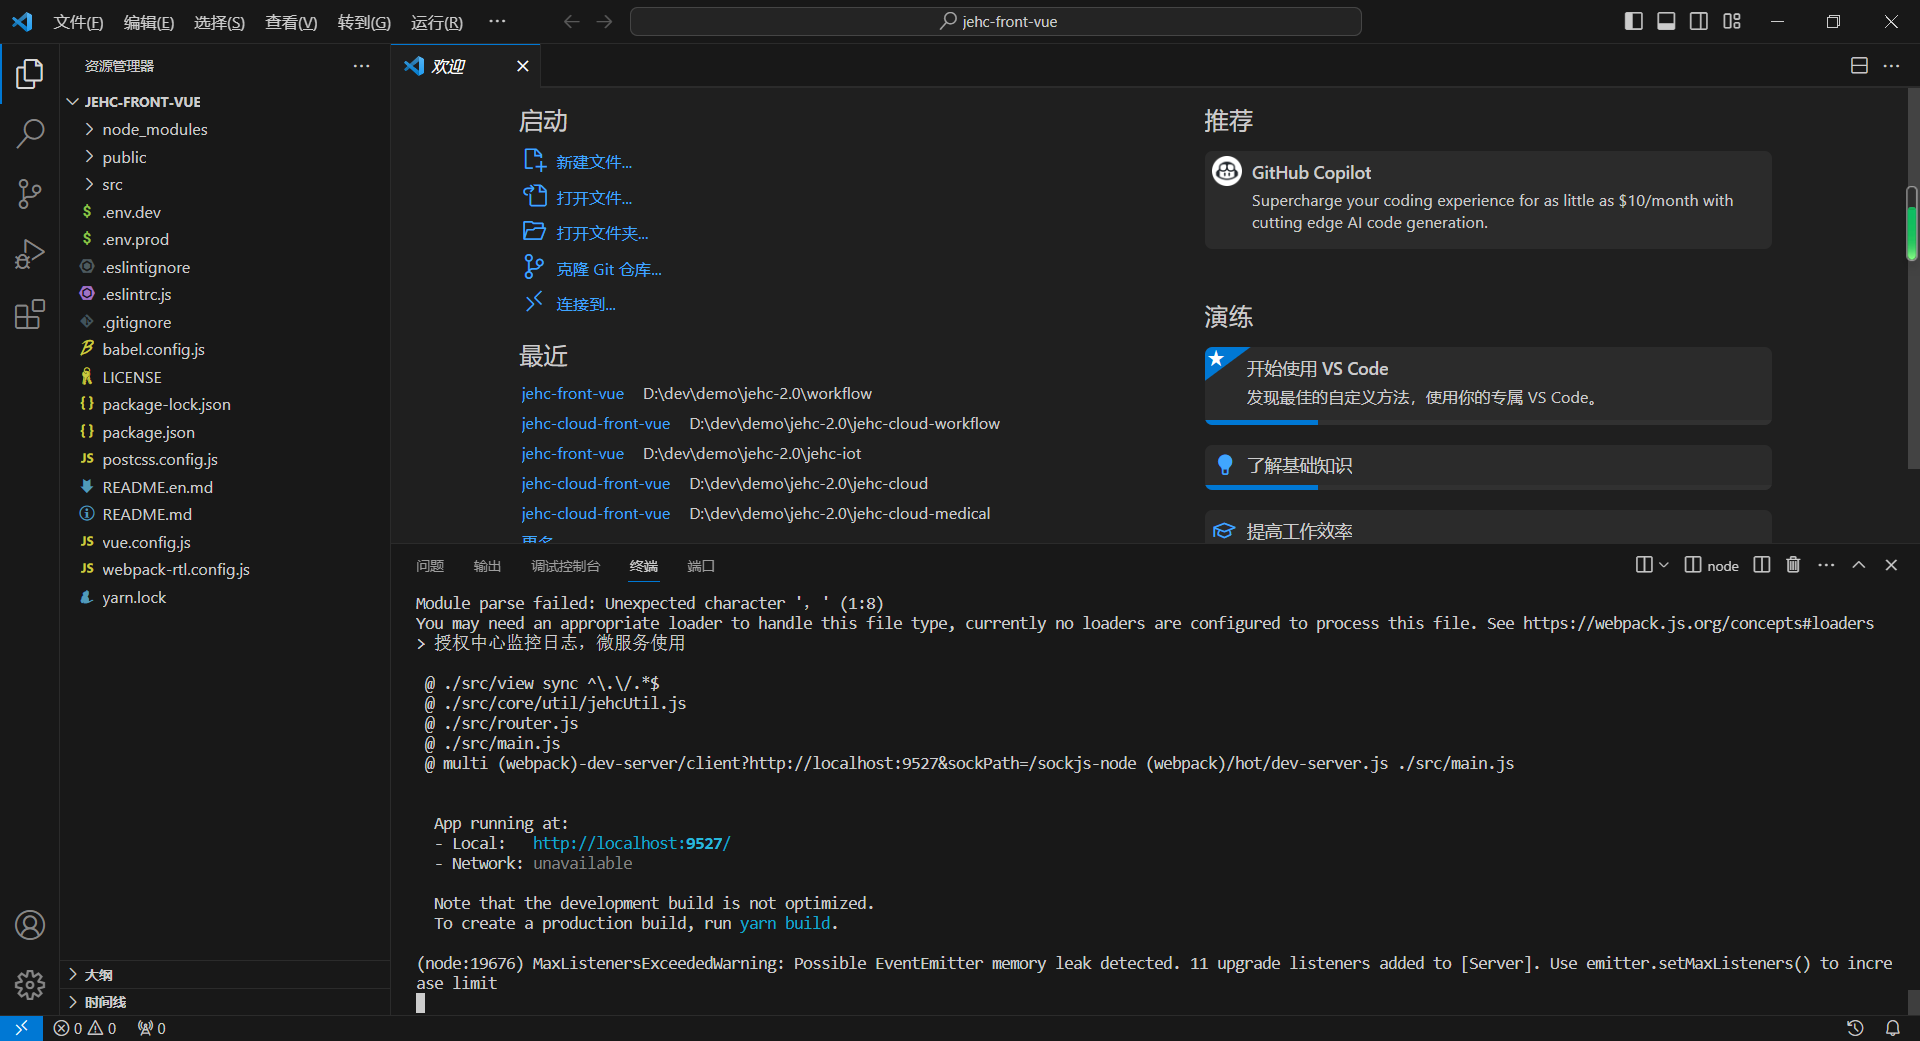1920x1041 pixels.
Task: Click the New File link
Action: click(x=577, y=162)
